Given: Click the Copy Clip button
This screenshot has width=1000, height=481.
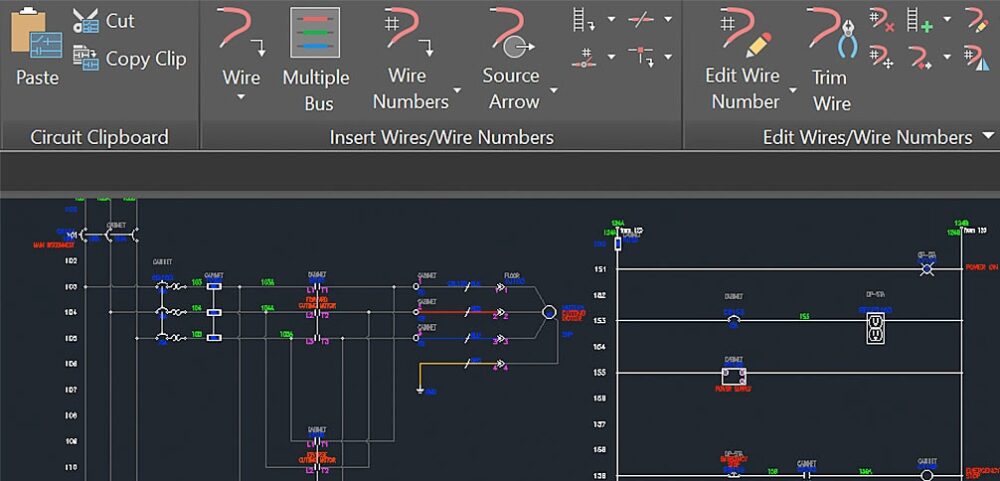Looking at the screenshot, I should [129, 59].
